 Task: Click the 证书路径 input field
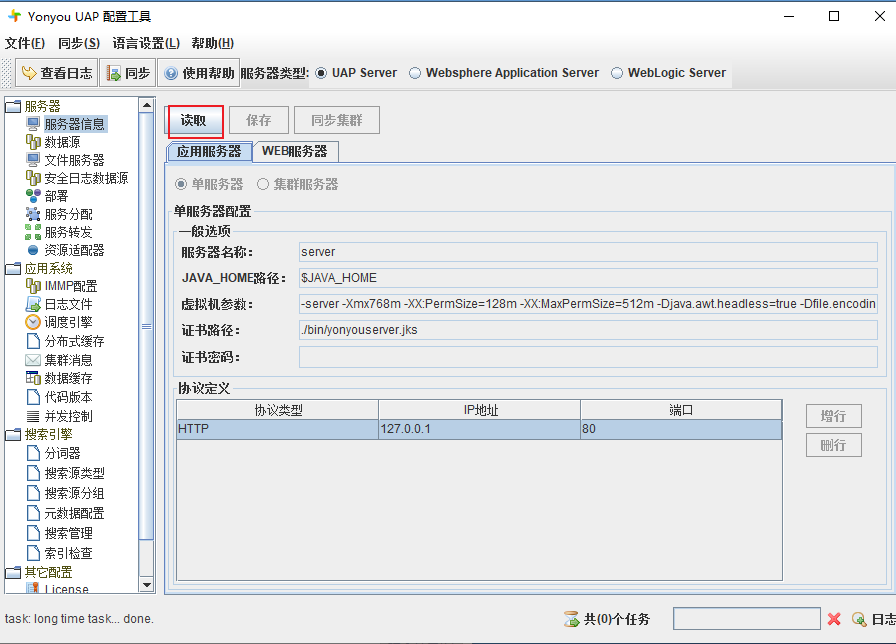pos(588,330)
